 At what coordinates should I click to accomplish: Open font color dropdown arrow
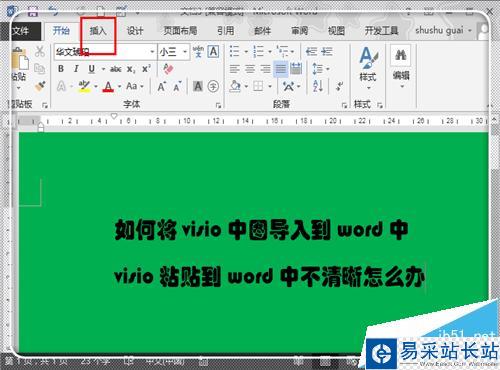pyautogui.click(x=119, y=87)
